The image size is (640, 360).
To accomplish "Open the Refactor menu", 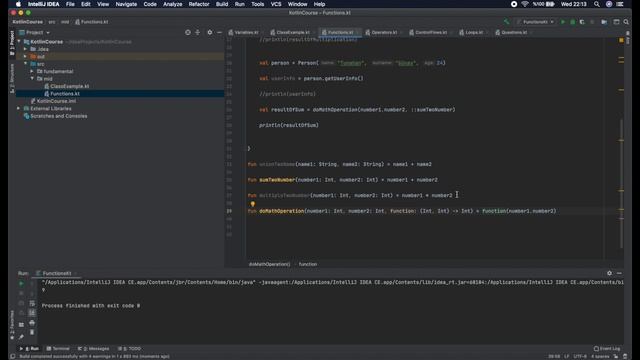I will click(199, 4).
